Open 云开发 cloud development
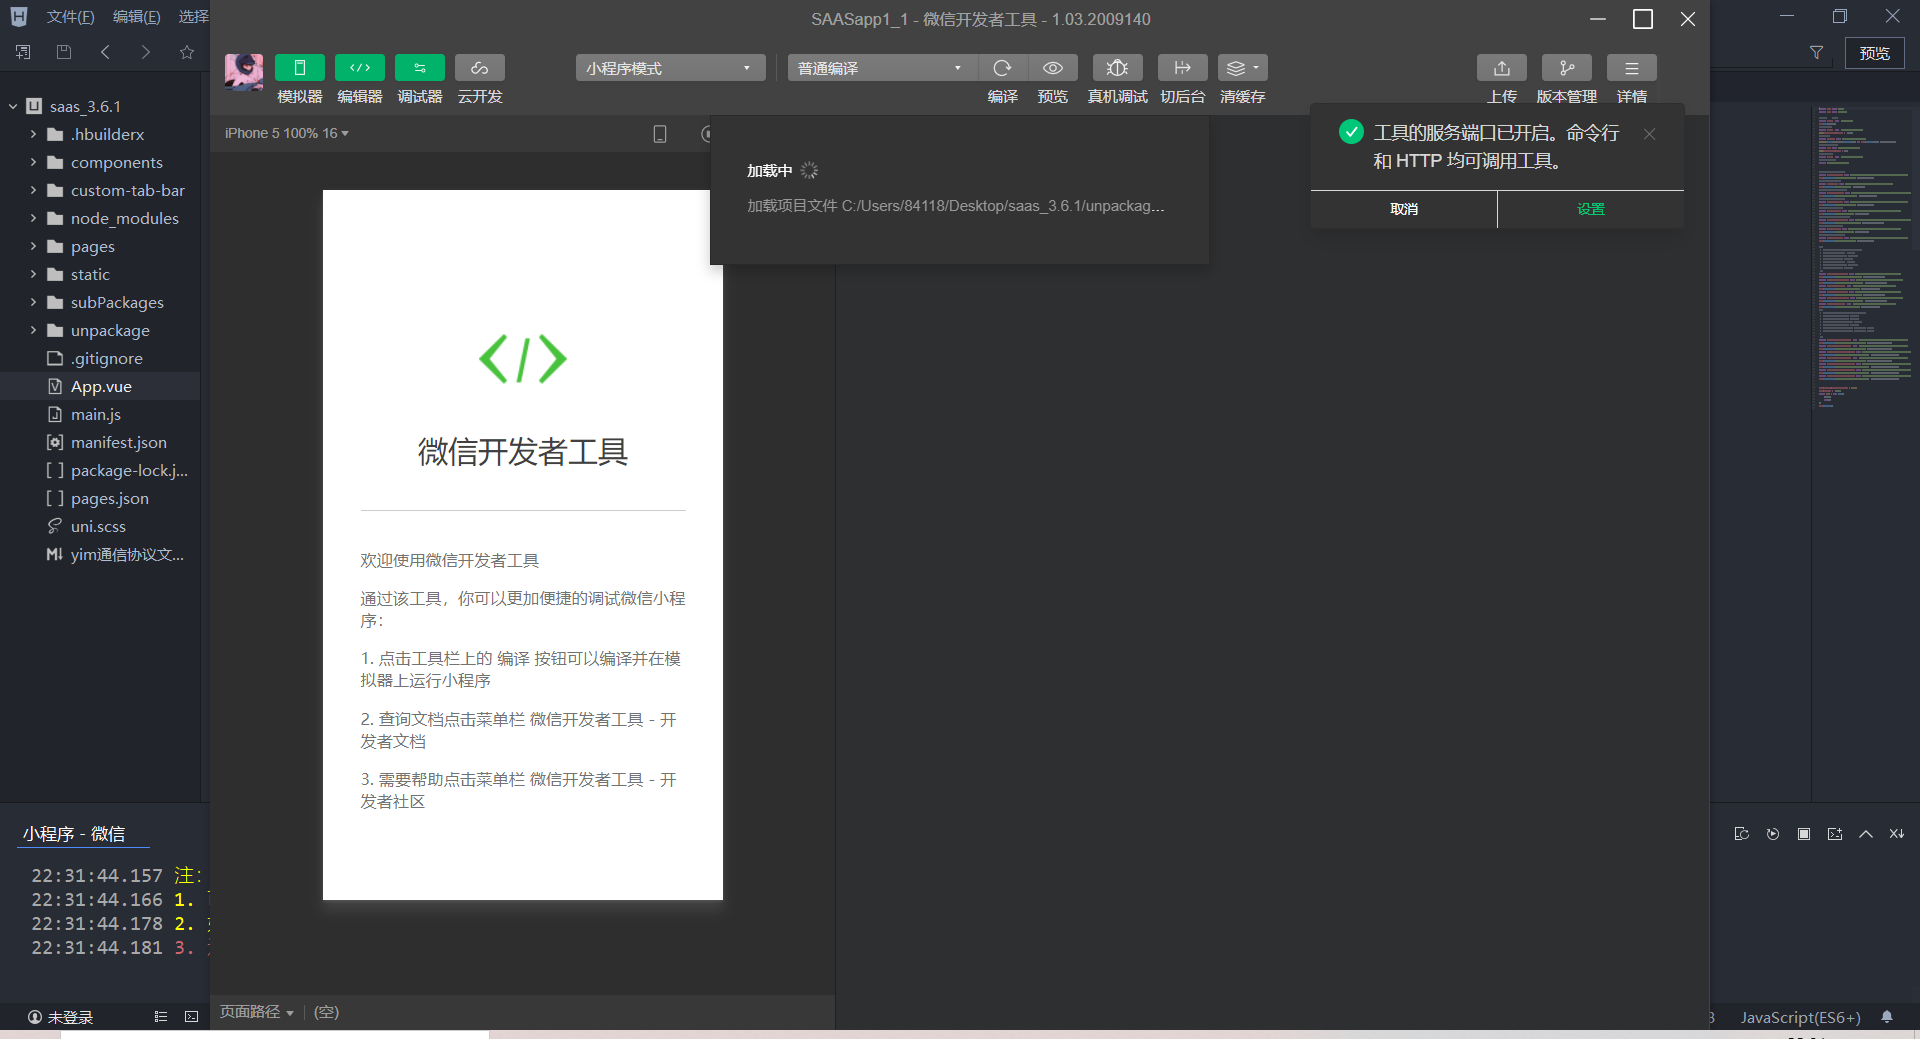 tap(479, 67)
